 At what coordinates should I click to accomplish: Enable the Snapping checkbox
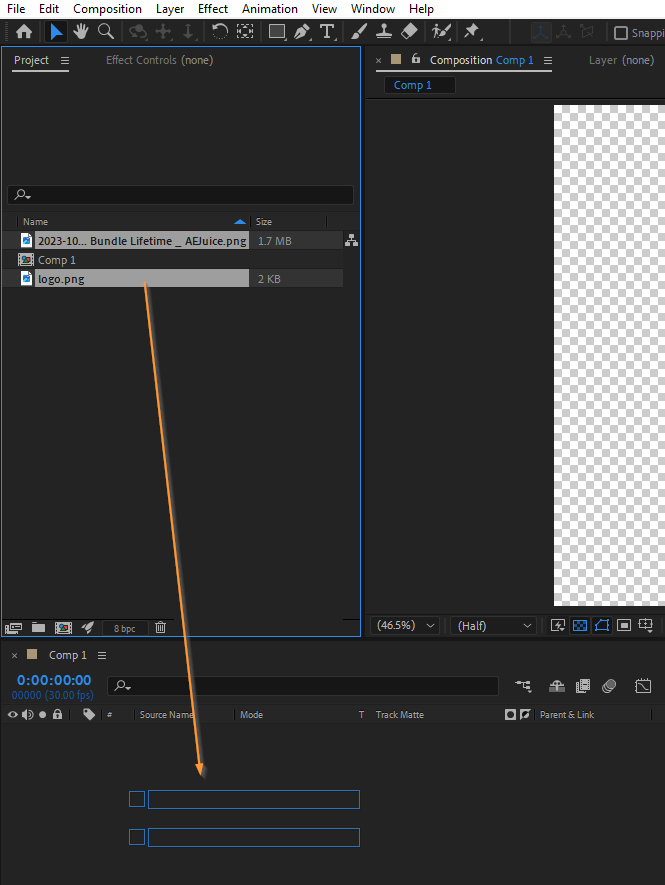(620, 33)
